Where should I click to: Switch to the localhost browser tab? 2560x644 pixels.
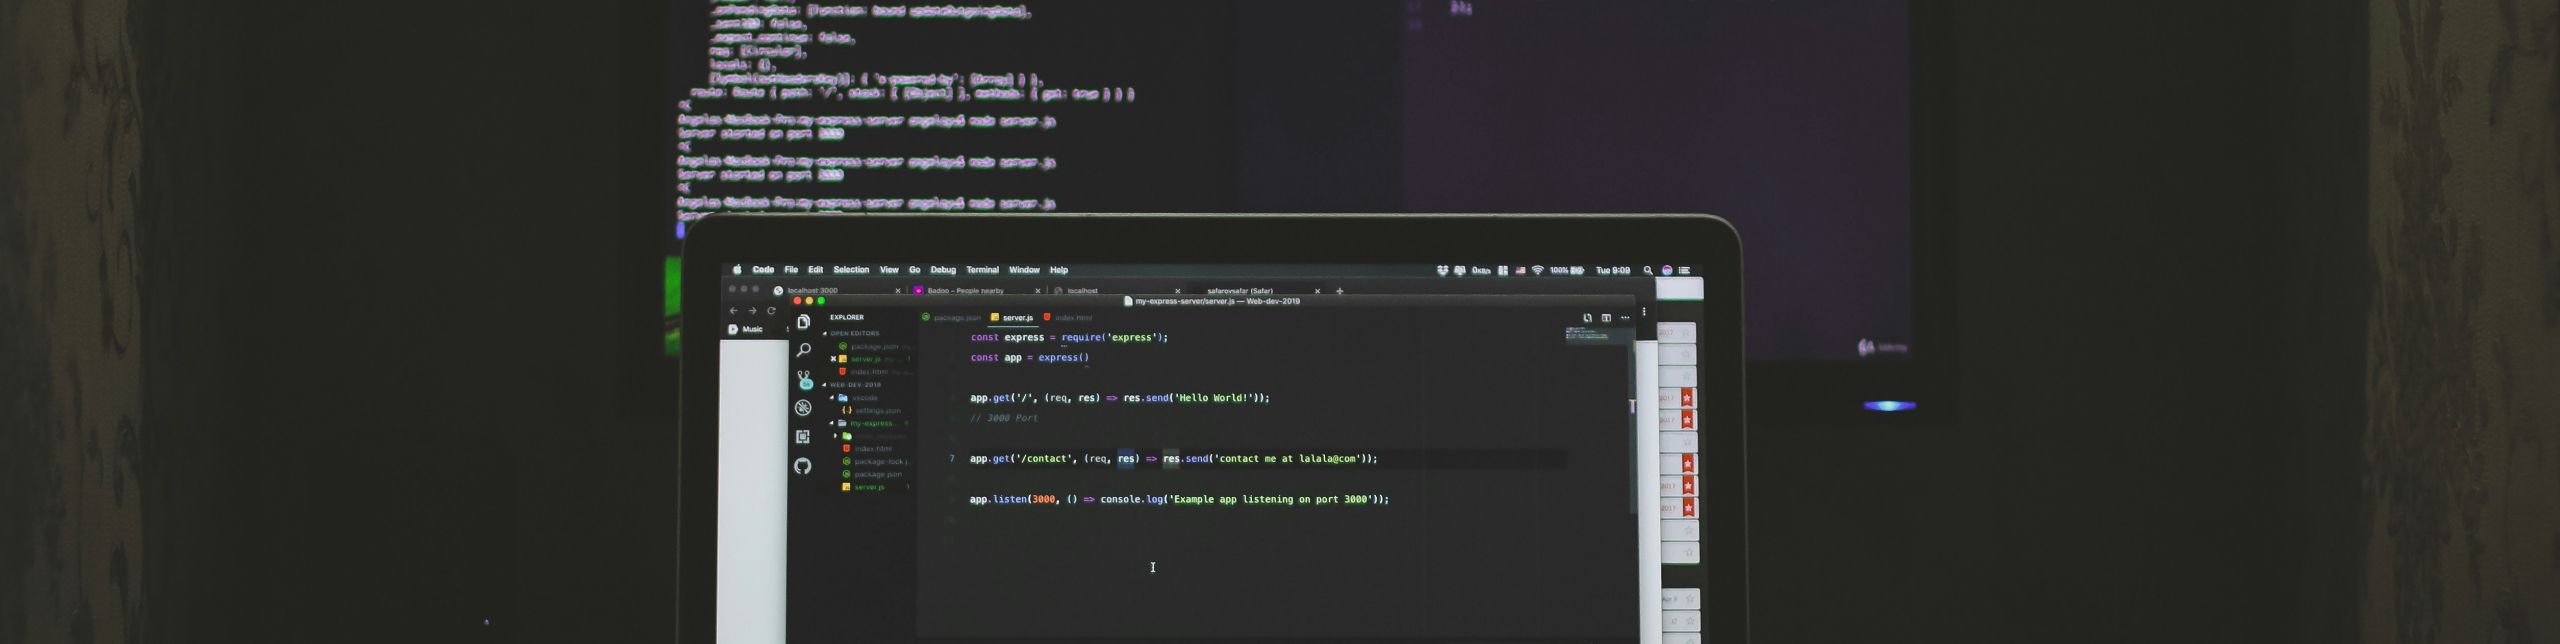[1116, 291]
